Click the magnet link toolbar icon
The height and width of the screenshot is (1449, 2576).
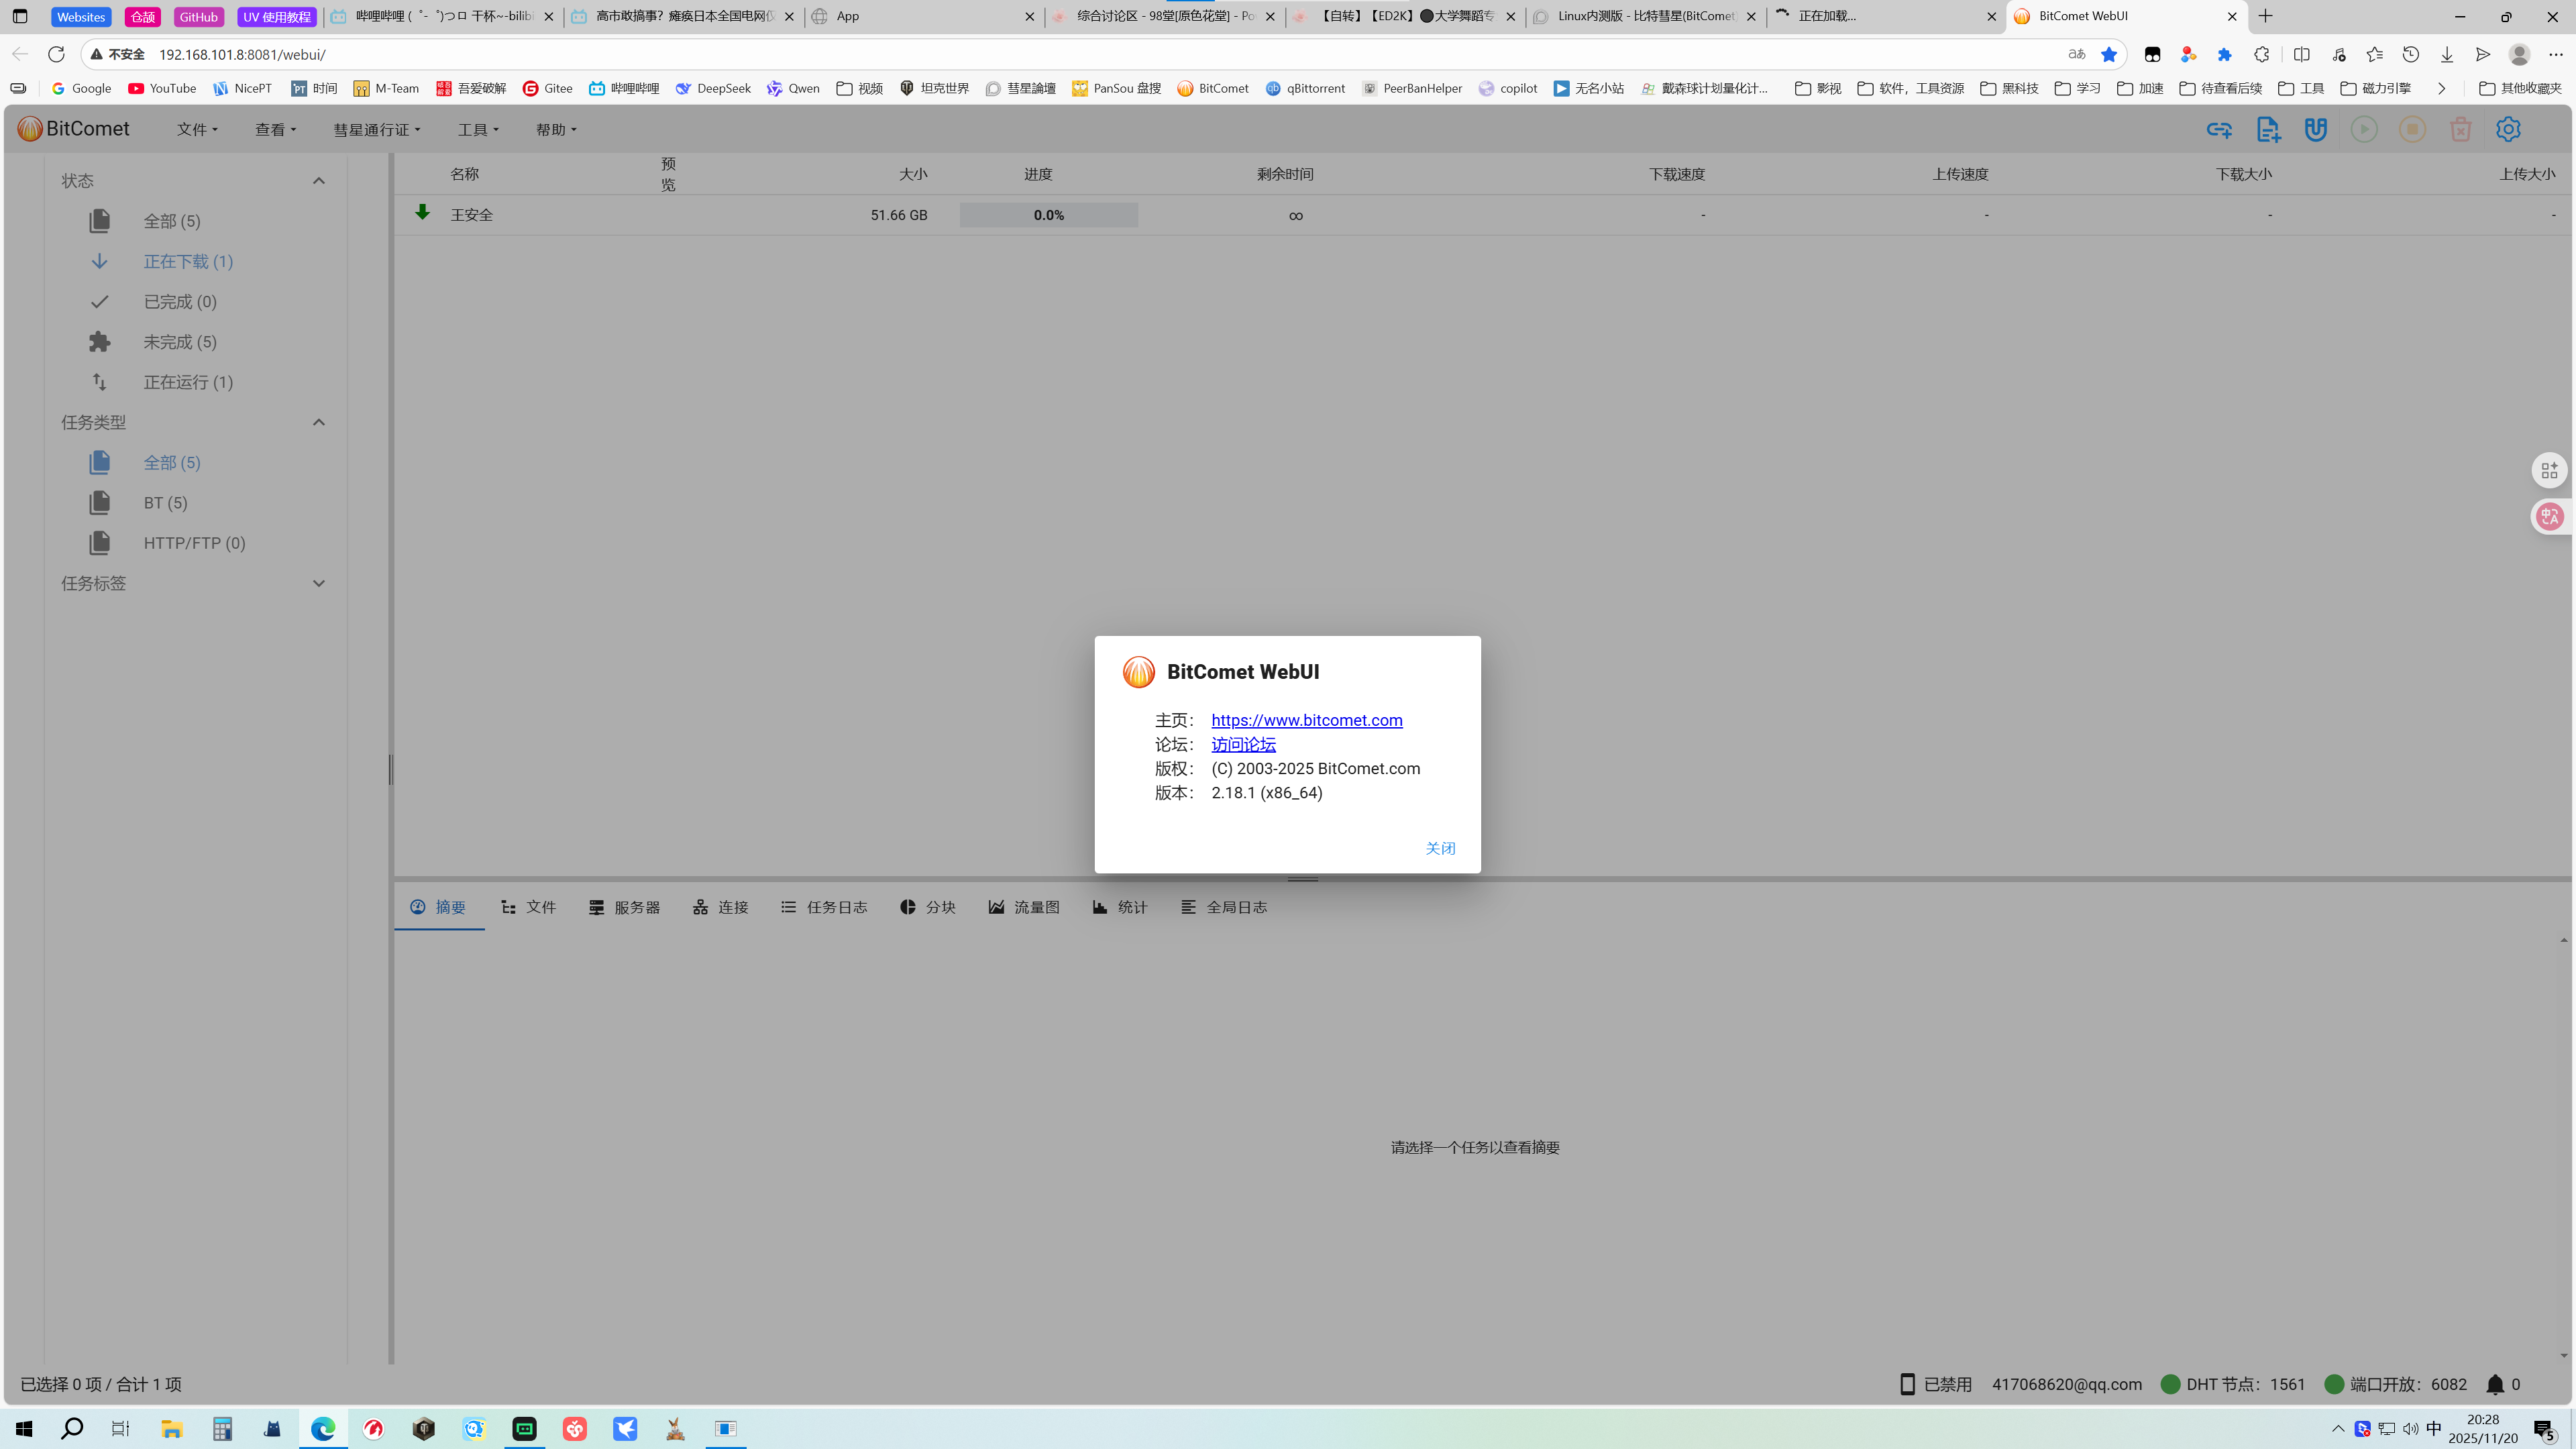click(x=2315, y=129)
